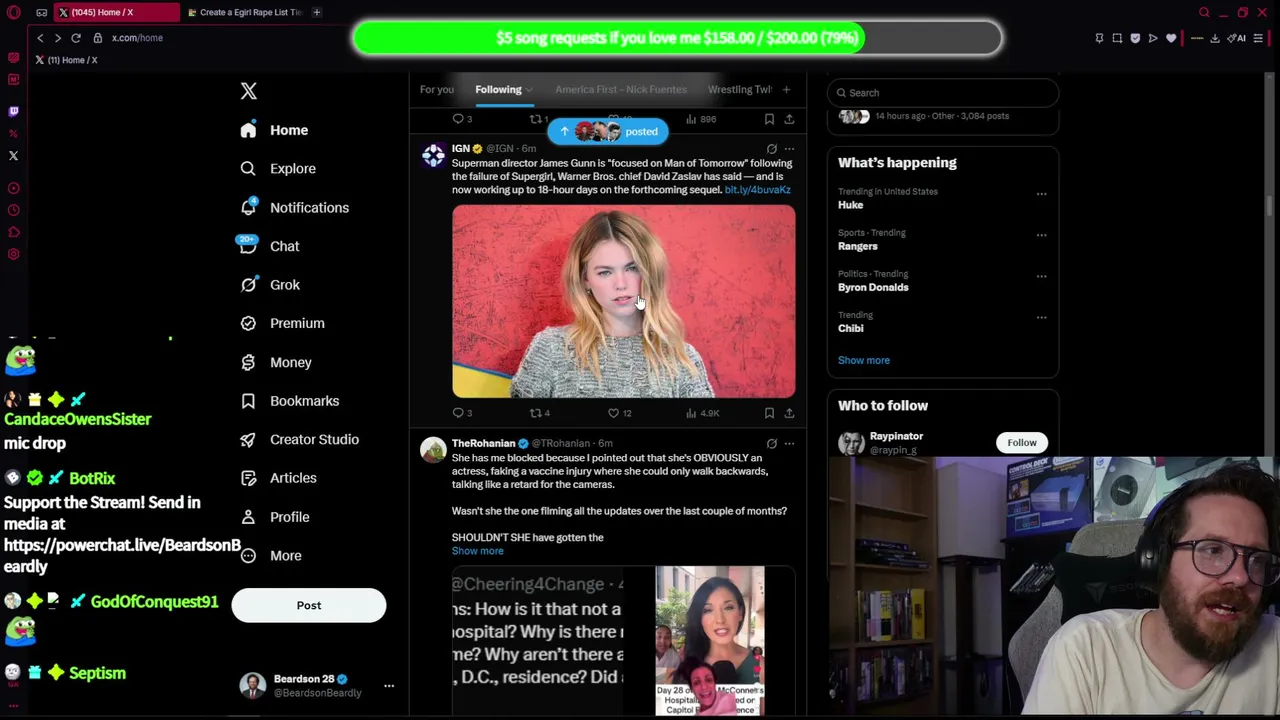Follow Raypinator
1280x720 pixels.
pos(1022,442)
